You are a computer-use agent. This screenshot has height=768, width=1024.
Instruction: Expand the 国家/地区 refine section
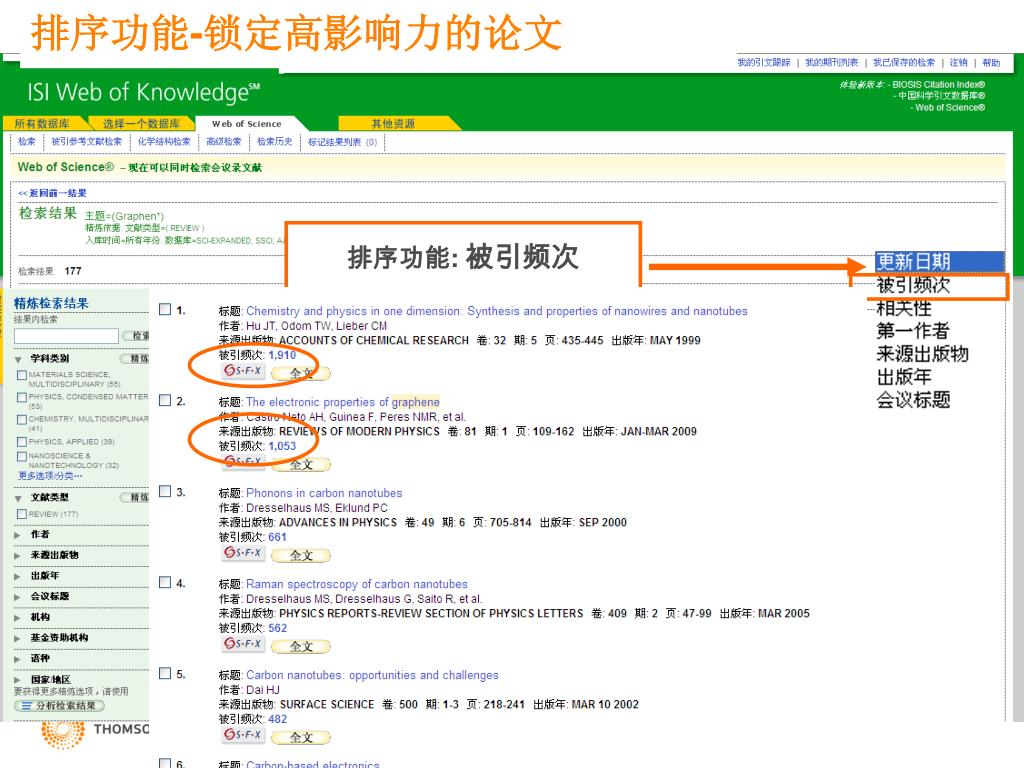click(x=18, y=680)
